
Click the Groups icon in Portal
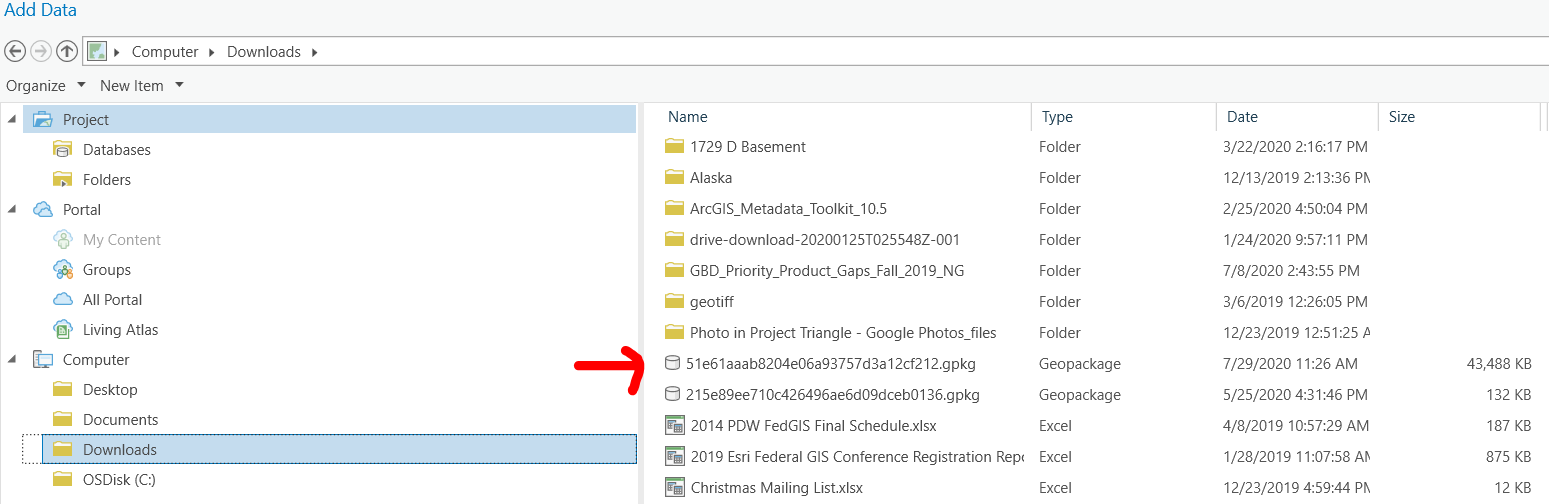(63, 269)
